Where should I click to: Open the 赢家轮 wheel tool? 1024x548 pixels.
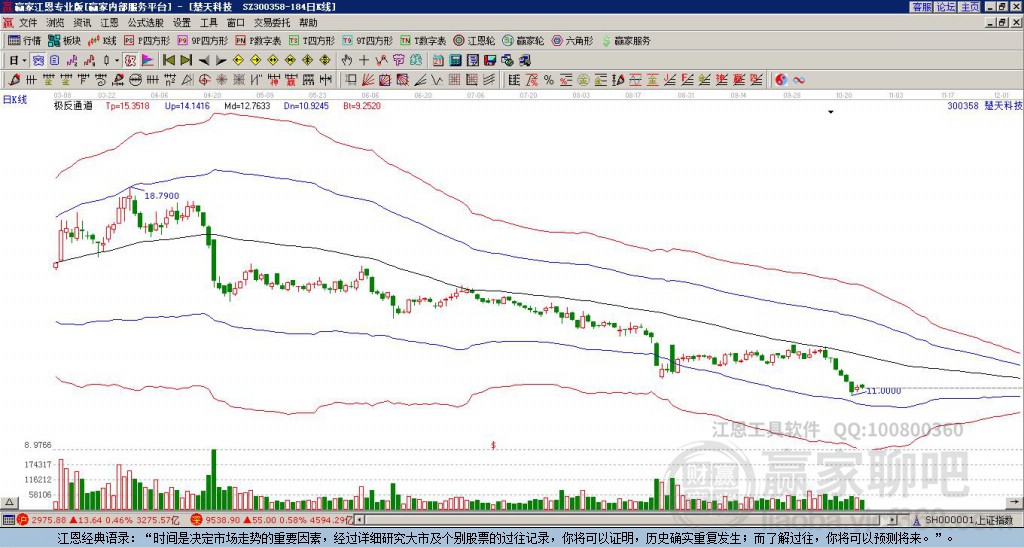pyautogui.click(x=523, y=40)
